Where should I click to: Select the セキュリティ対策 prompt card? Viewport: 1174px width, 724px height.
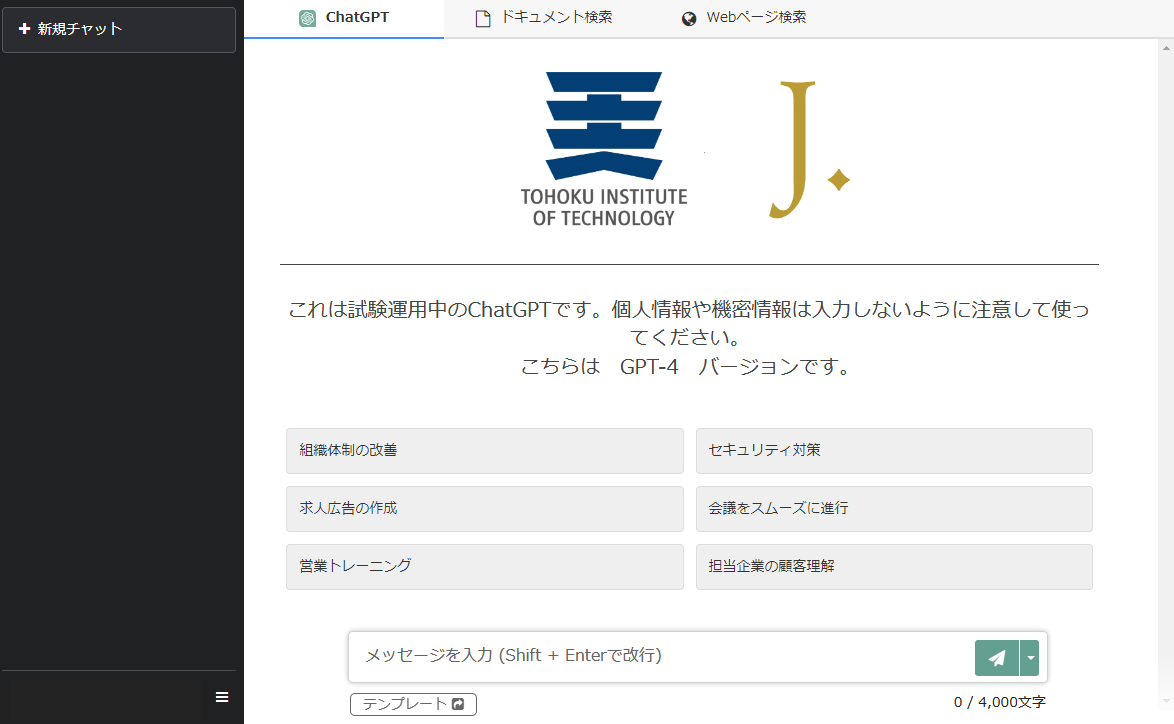(894, 451)
